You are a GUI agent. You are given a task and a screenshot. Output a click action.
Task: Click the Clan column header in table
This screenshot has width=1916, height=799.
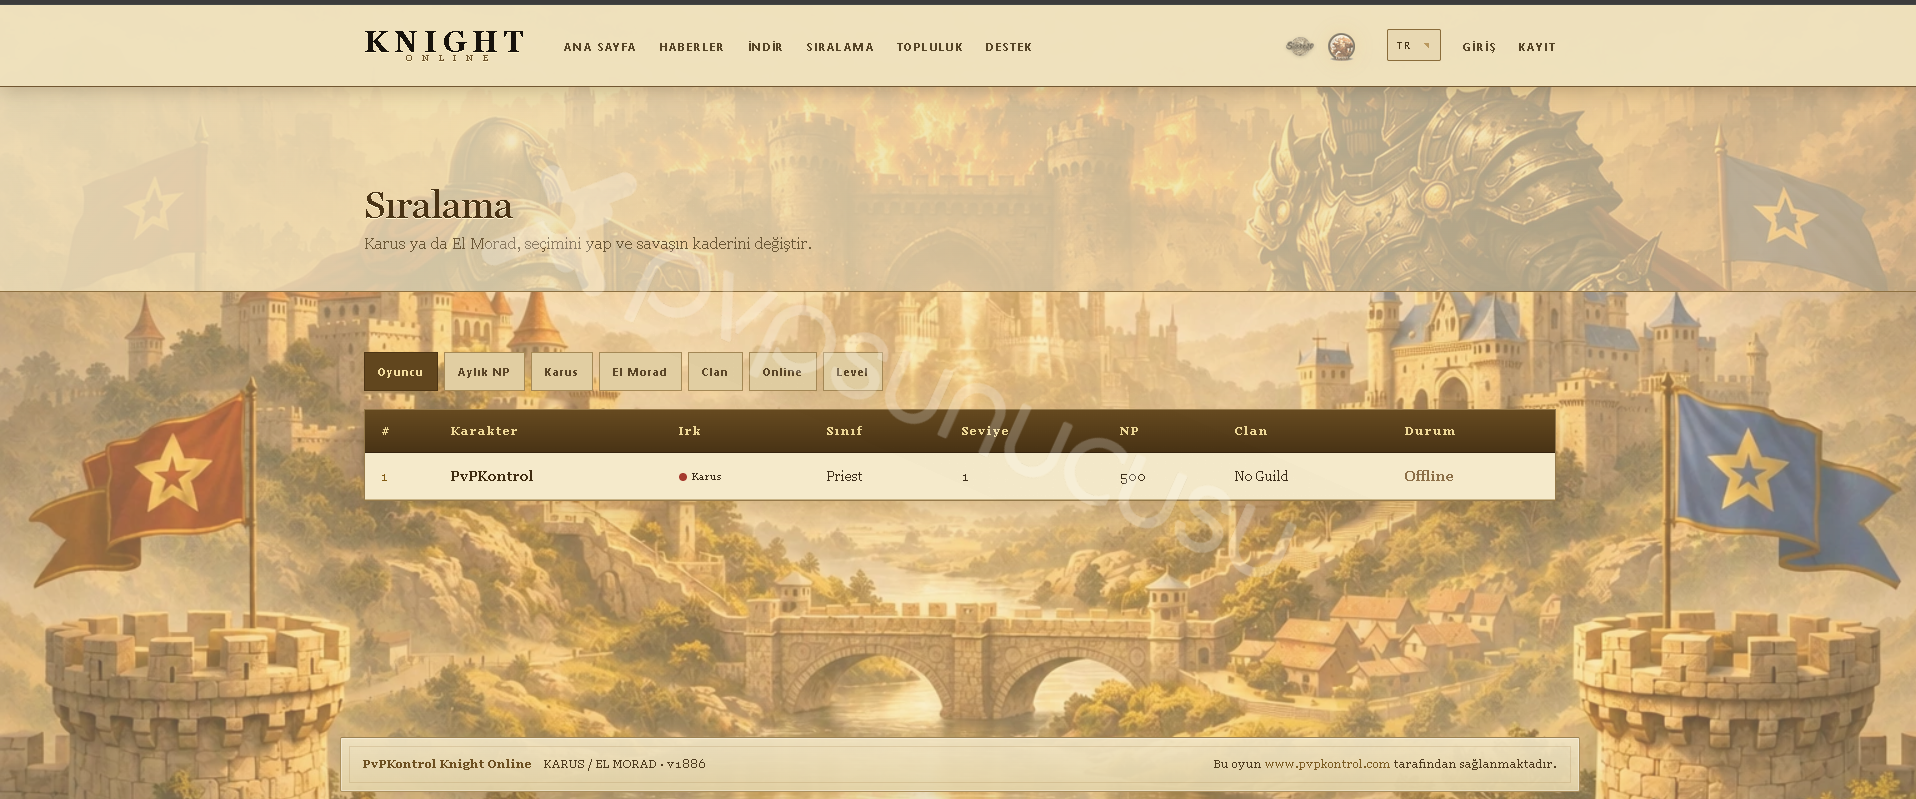coord(1250,431)
